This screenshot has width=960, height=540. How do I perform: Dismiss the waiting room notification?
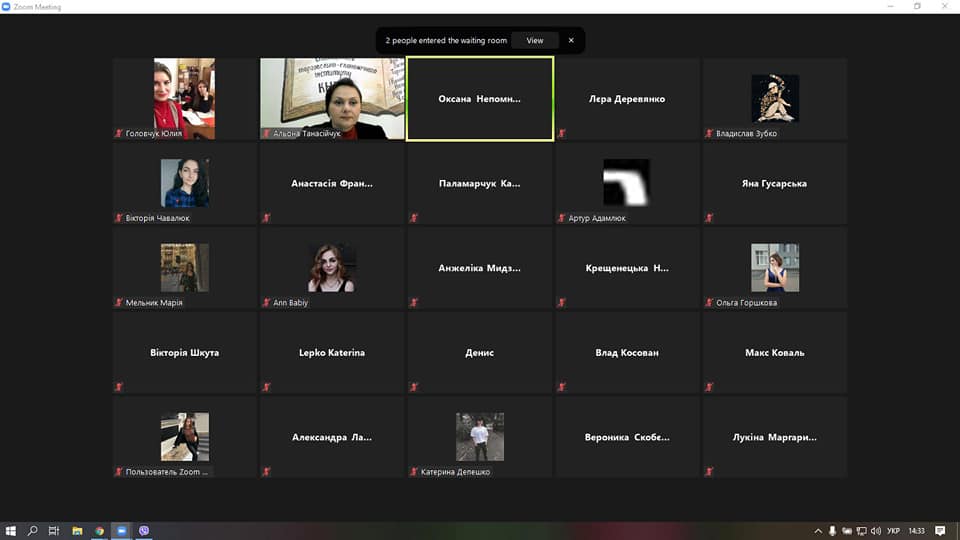click(x=571, y=41)
